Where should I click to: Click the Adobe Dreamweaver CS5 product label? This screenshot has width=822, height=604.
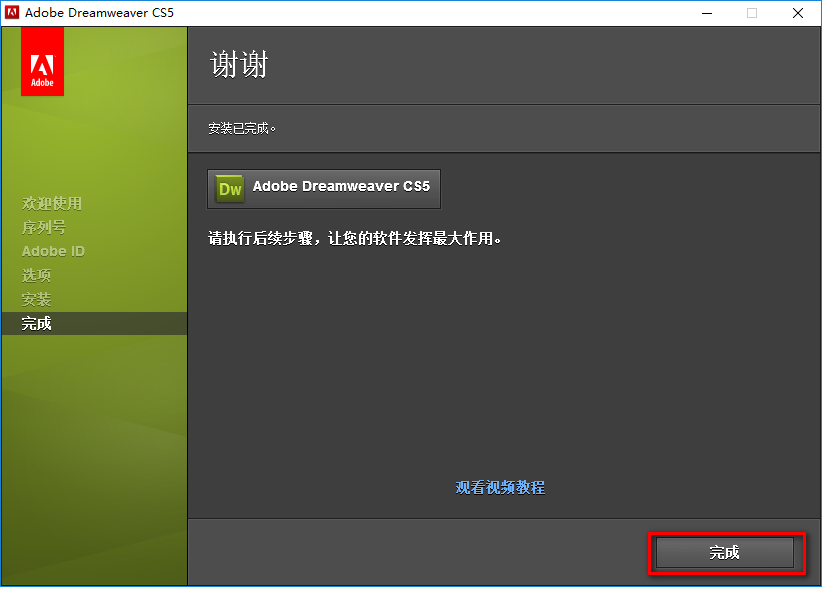[x=340, y=187]
